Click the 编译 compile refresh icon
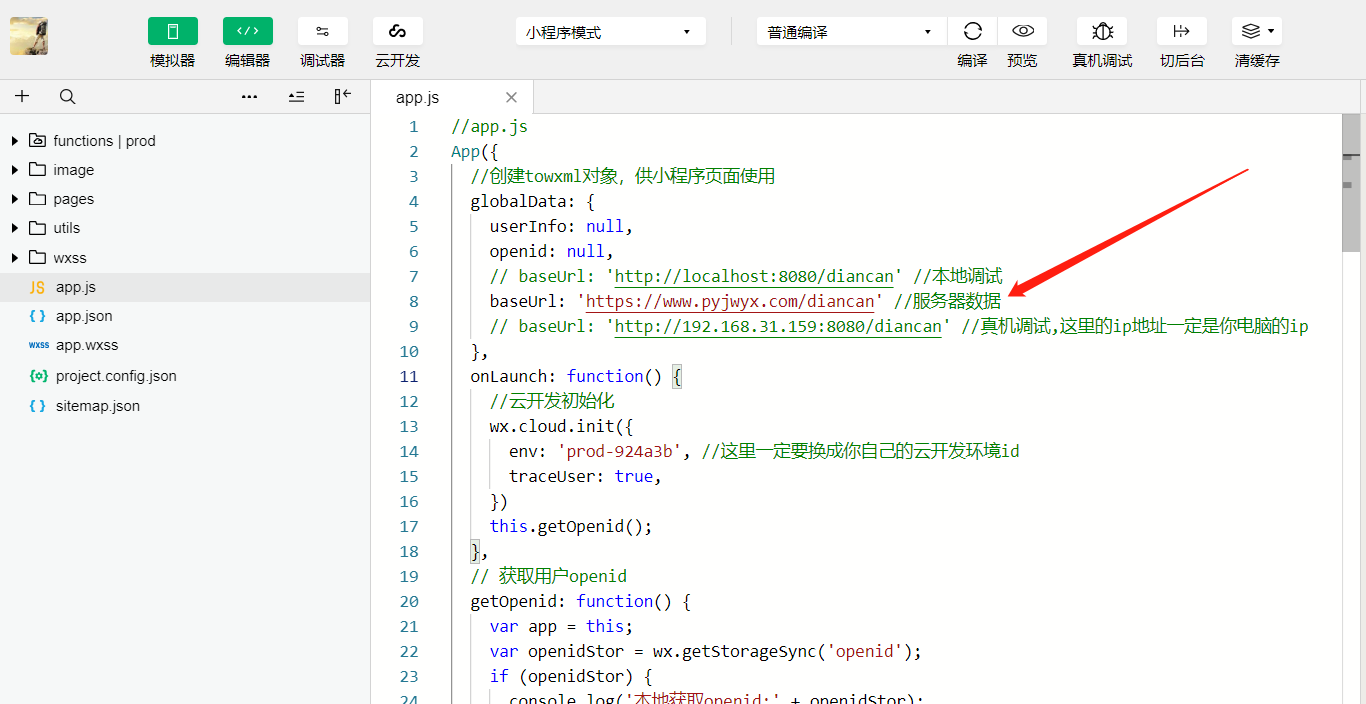1366x704 pixels. click(x=972, y=31)
